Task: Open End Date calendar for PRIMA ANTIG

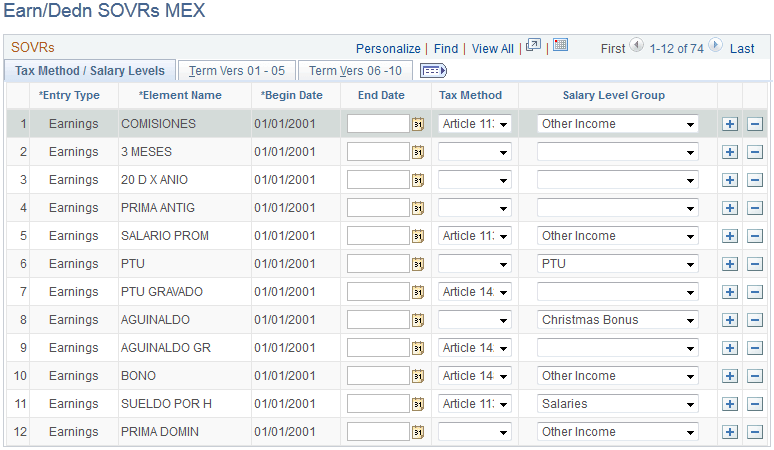Action: [x=418, y=208]
